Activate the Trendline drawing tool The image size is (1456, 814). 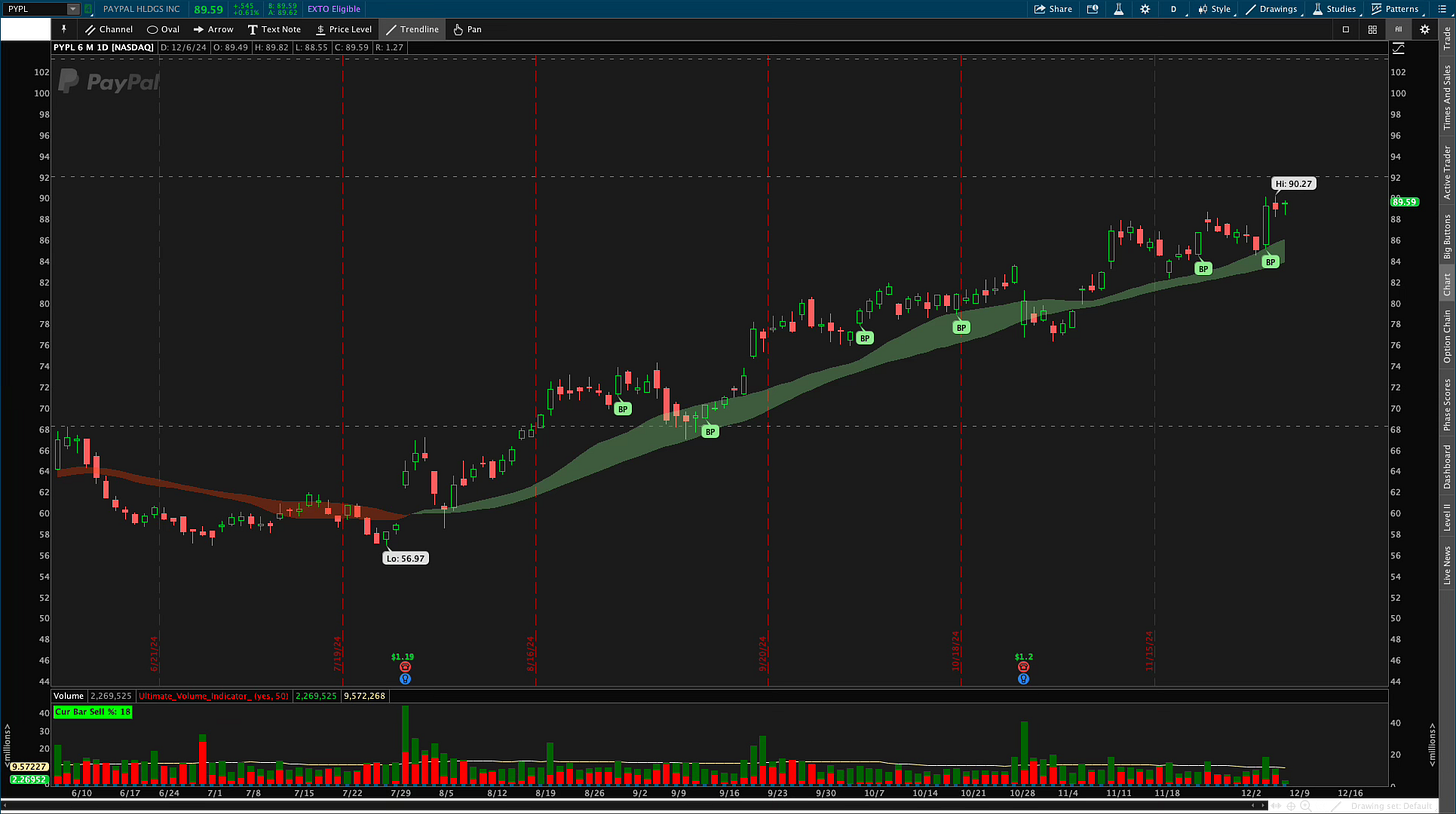412,29
